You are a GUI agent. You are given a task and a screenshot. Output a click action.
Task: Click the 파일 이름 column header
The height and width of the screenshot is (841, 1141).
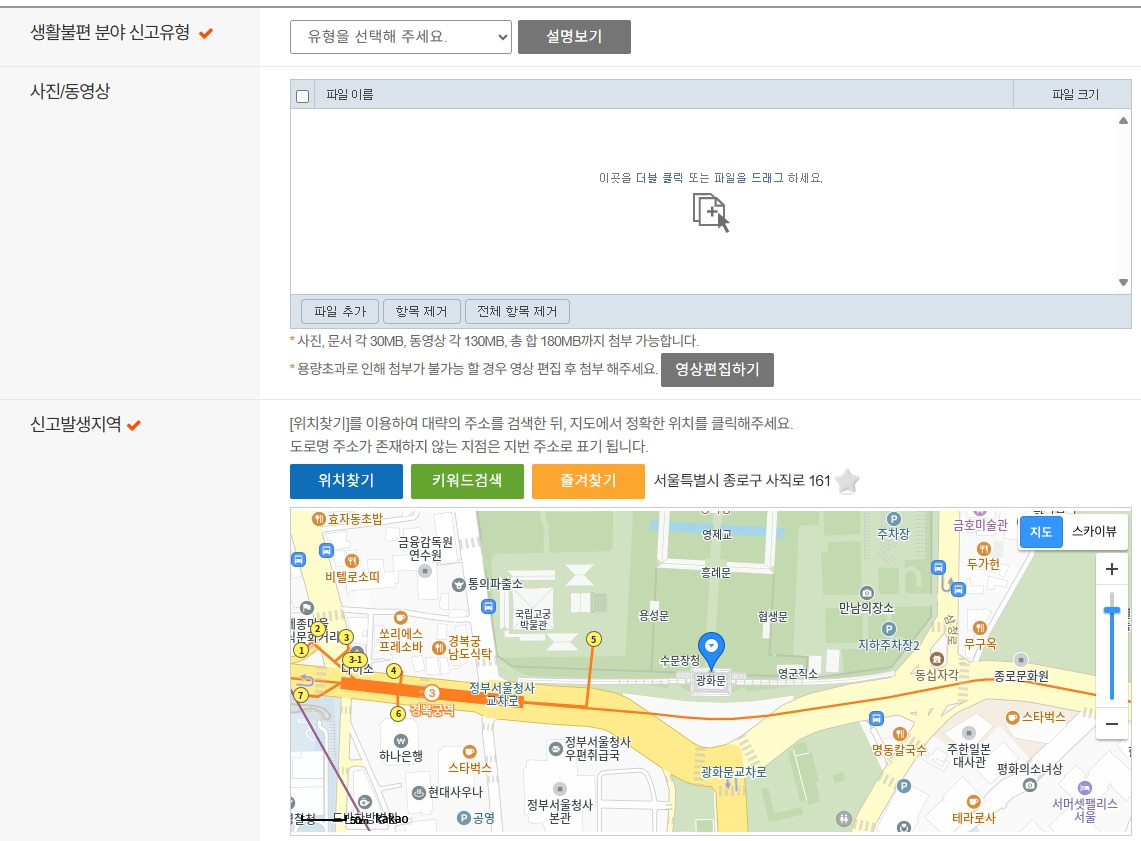point(664,95)
